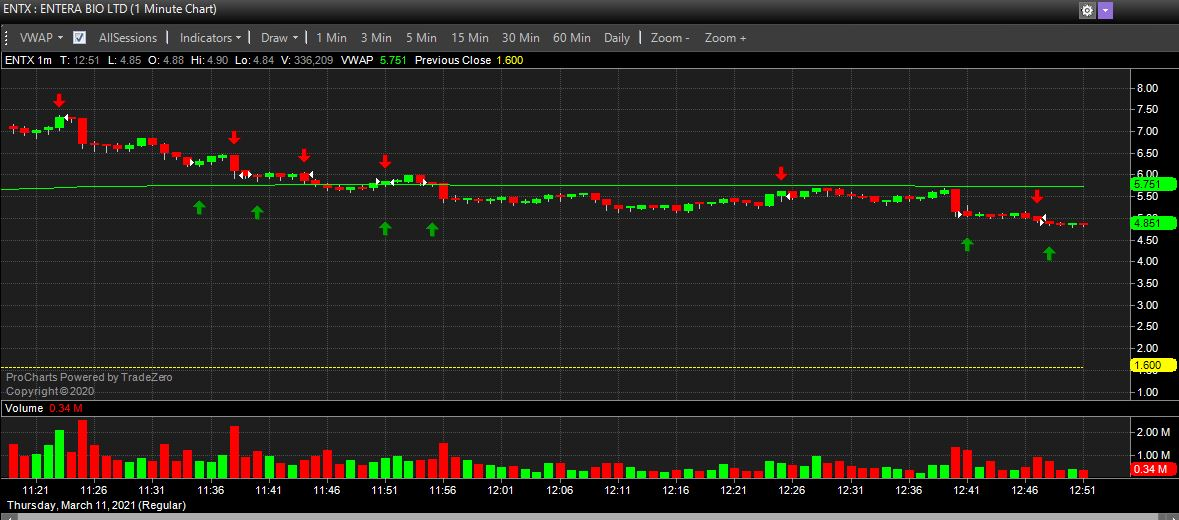Click the red 0.34 M volume tag
Screen dimensions: 1179x520
pos(1146,470)
